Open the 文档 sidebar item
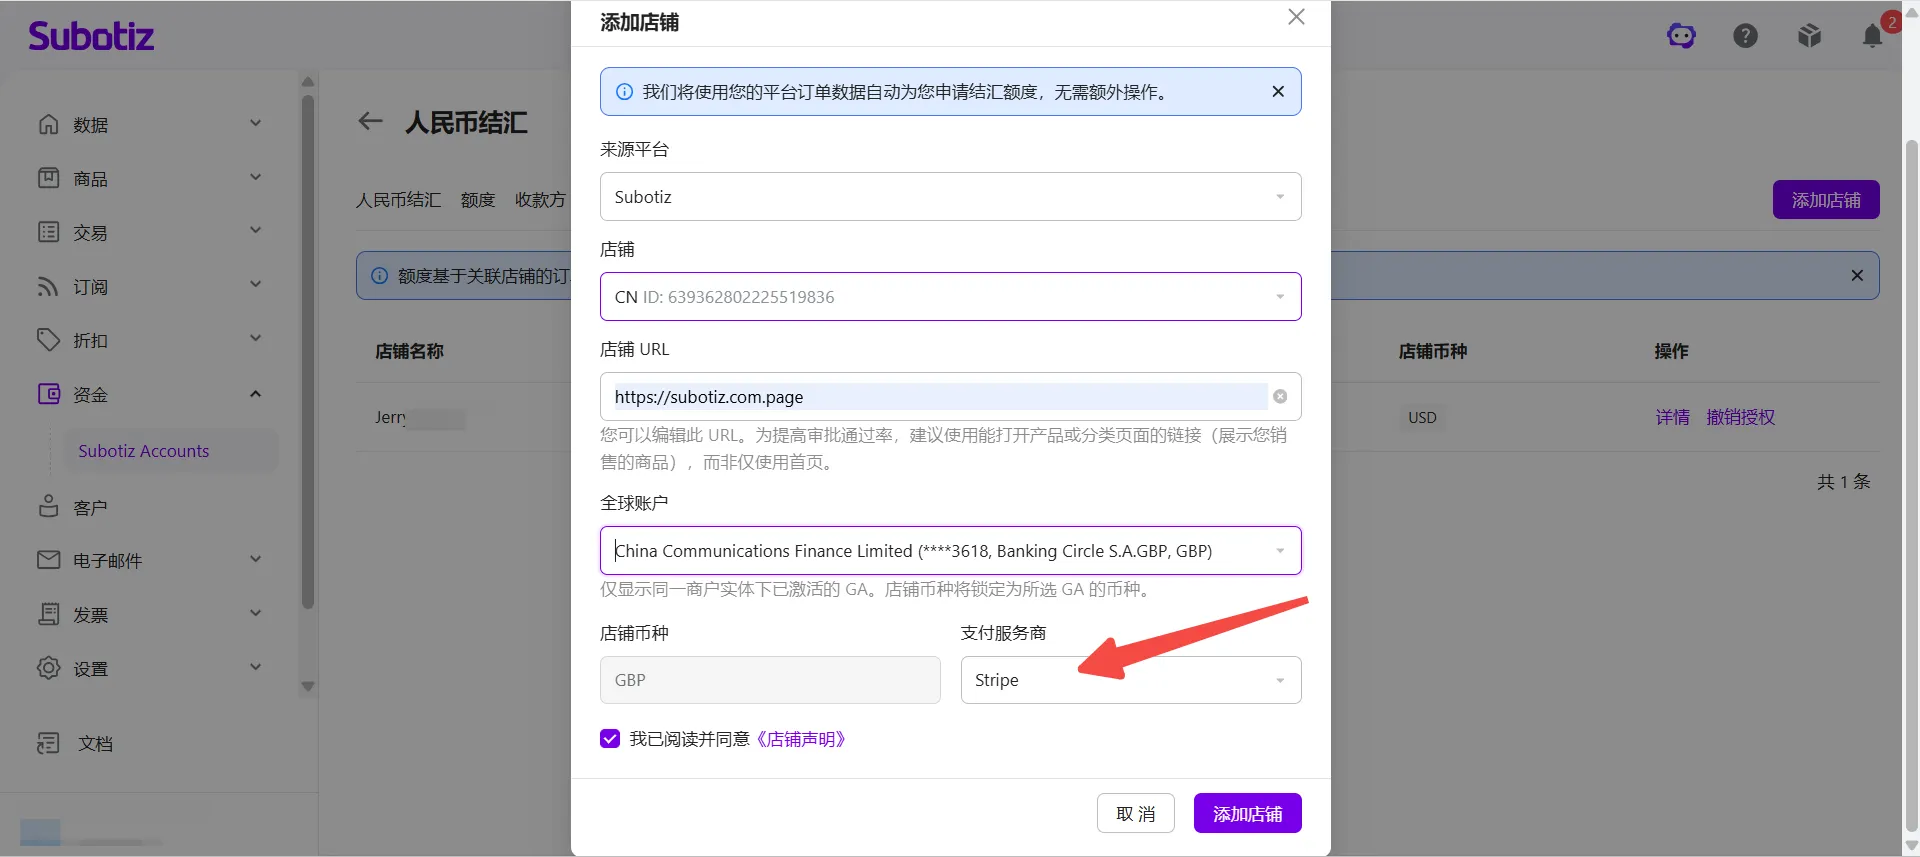This screenshot has height=857, width=1920. 95,743
